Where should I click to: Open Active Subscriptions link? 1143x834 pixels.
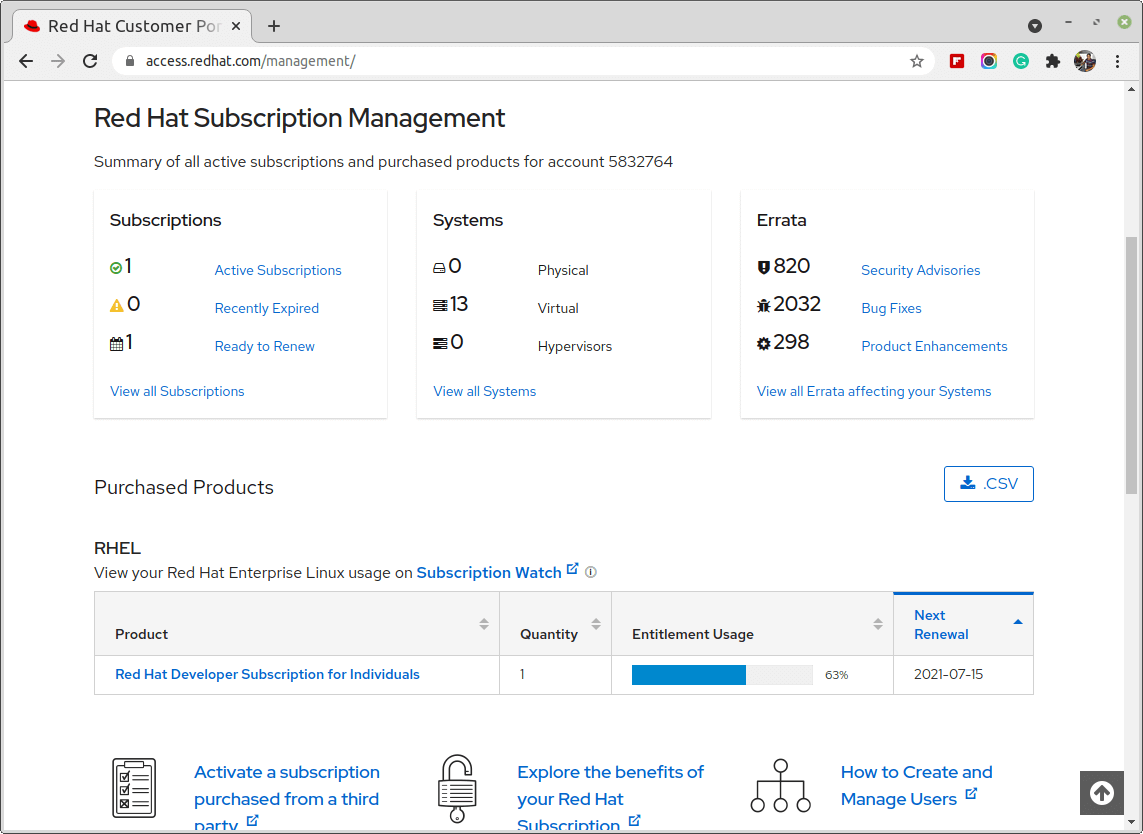pos(278,270)
